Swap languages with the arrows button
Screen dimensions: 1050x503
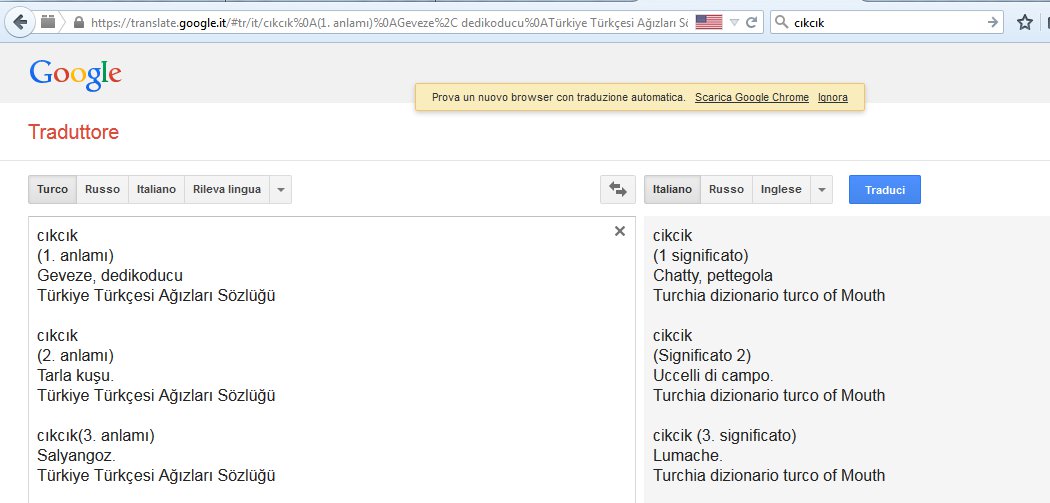click(617, 190)
